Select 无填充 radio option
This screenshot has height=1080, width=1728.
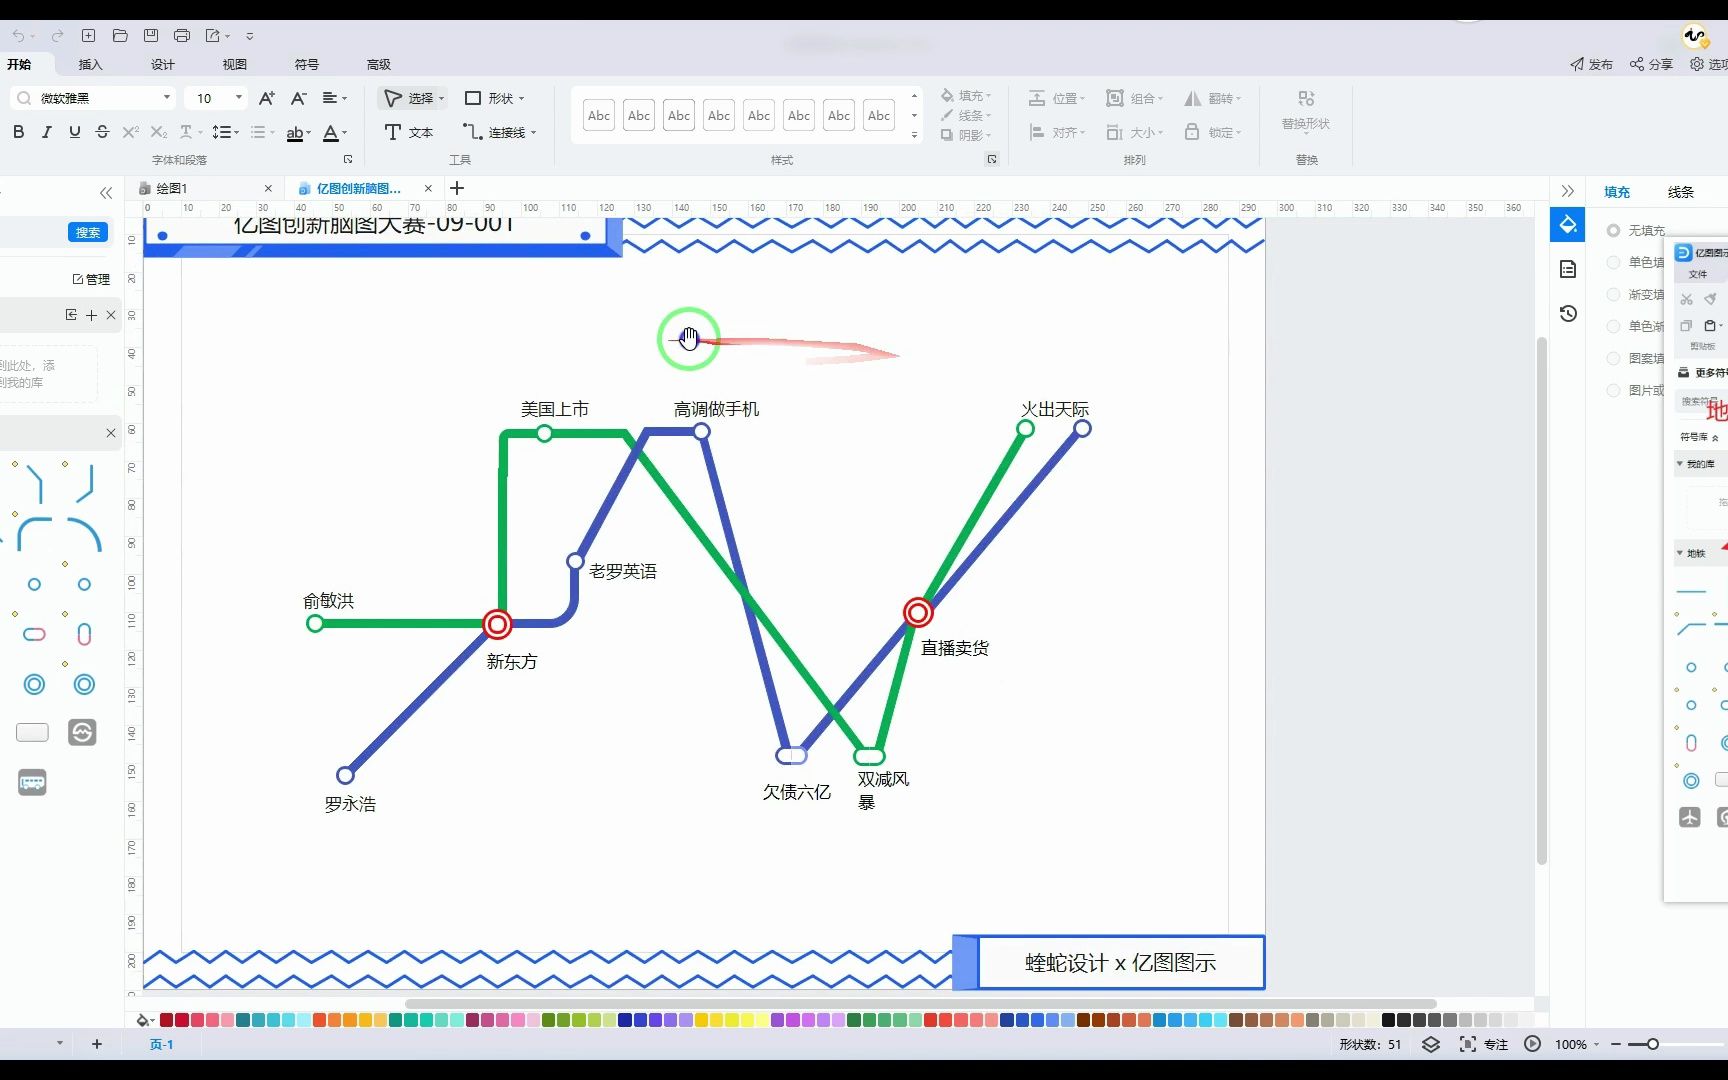click(x=1613, y=231)
